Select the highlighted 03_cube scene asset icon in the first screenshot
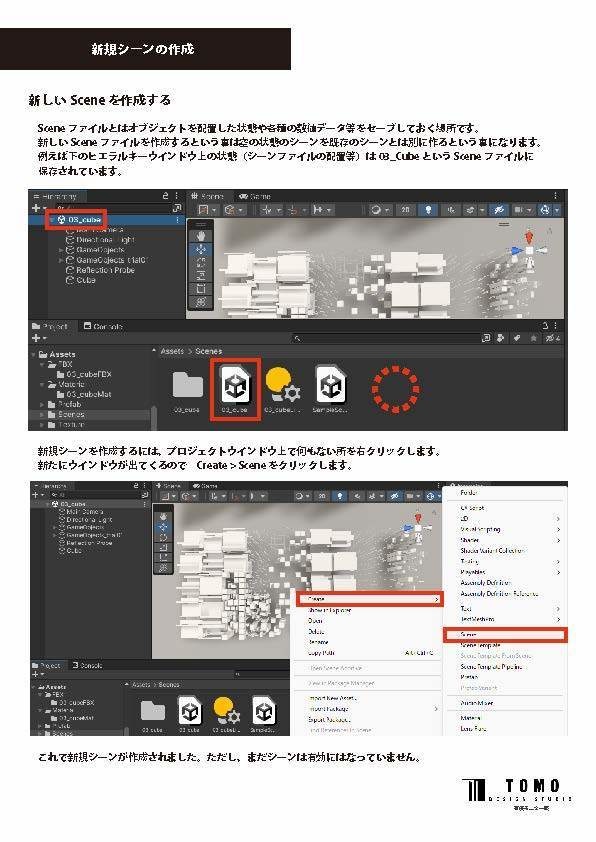The width and height of the screenshot is (596, 842). tap(236, 386)
